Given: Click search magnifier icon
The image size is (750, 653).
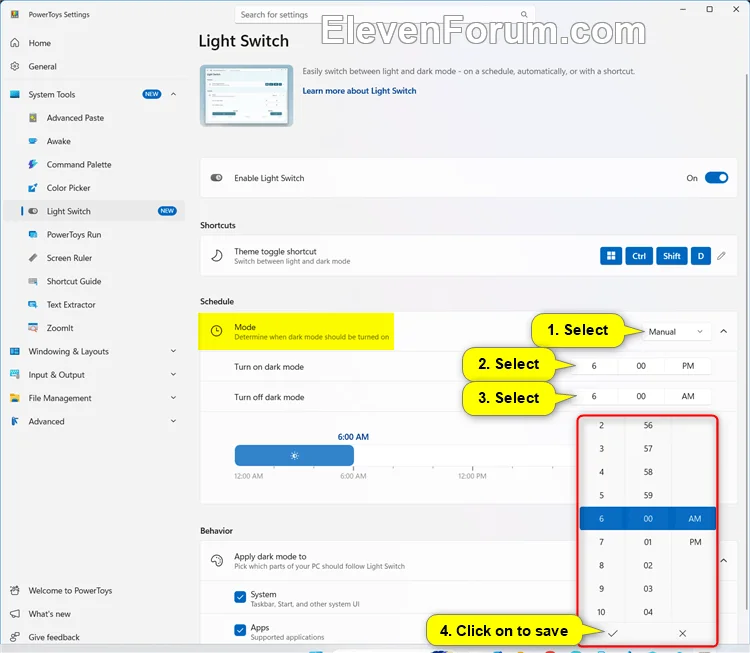Looking at the screenshot, I should 524,14.
